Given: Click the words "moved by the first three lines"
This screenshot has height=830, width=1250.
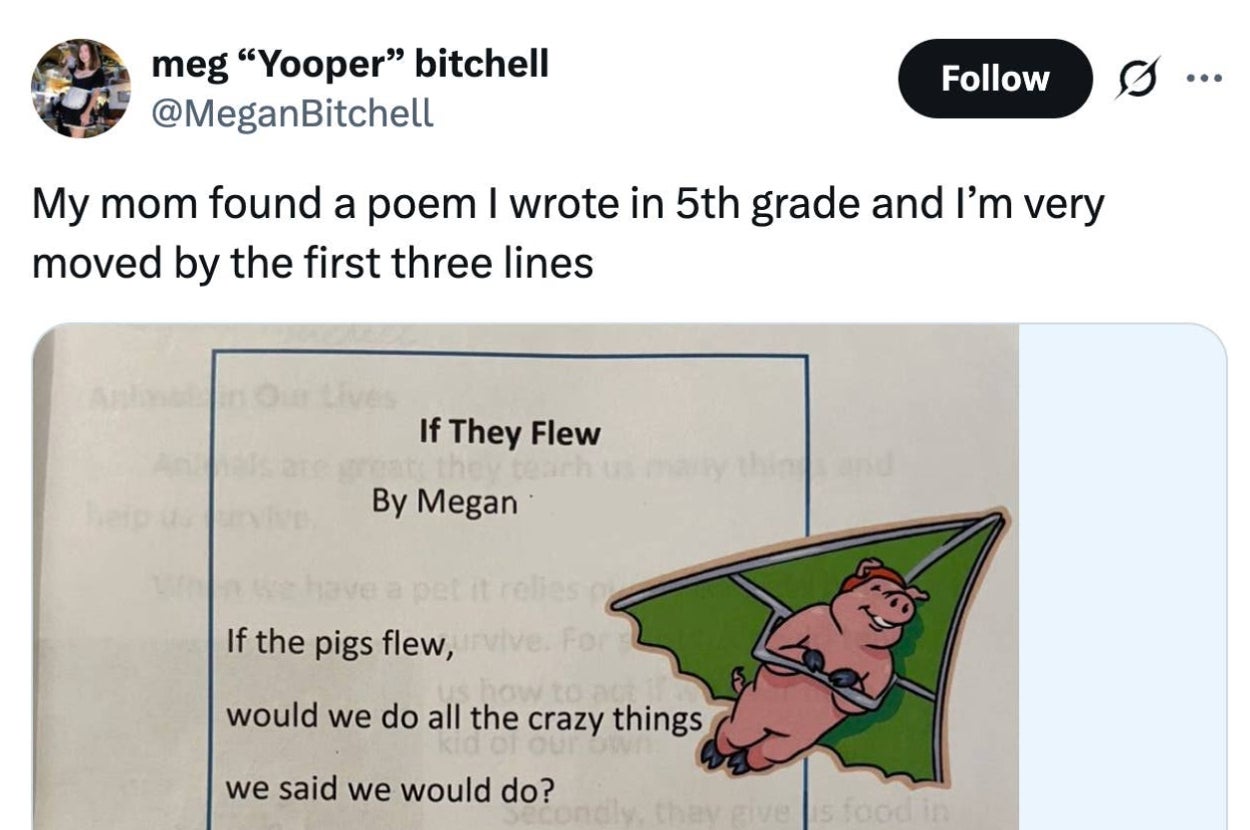Looking at the screenshot, I should (313, 264).
